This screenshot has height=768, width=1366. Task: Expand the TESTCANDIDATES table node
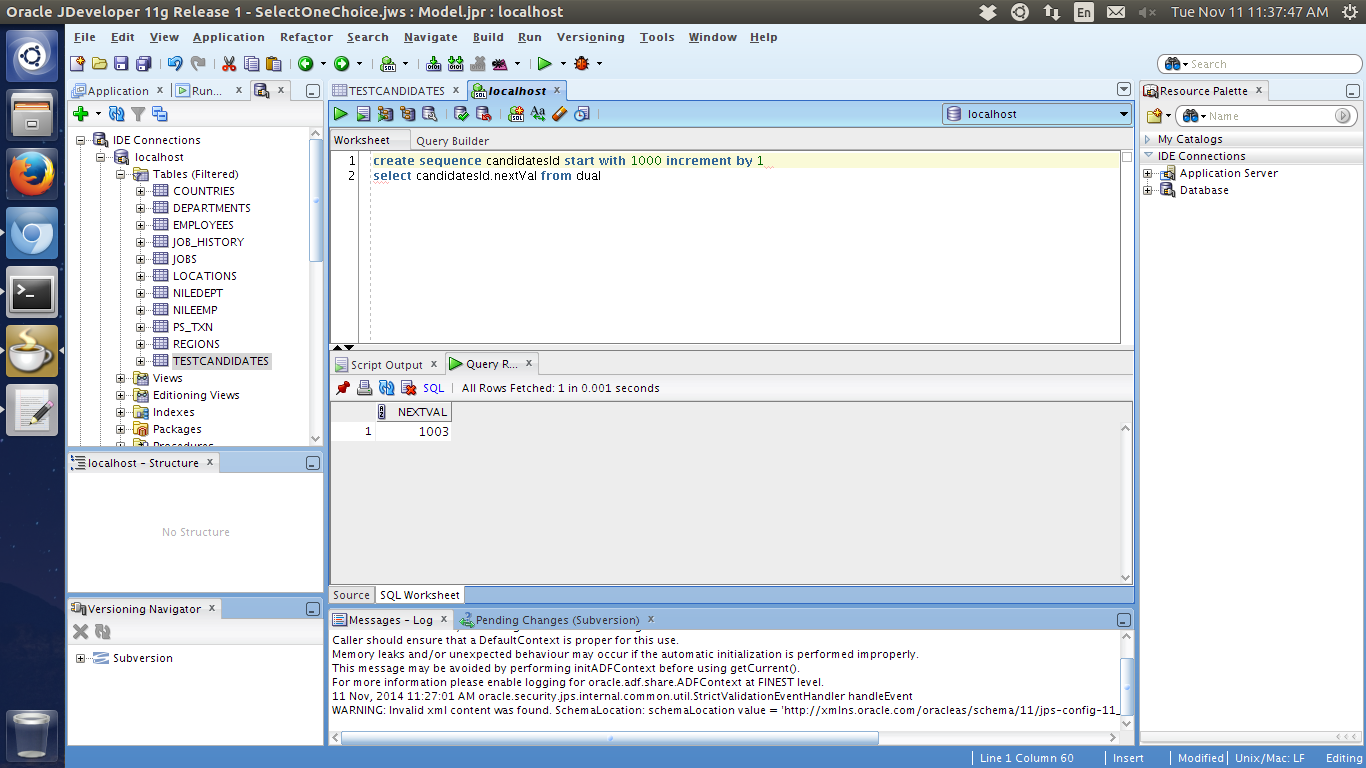pos(141,361)
